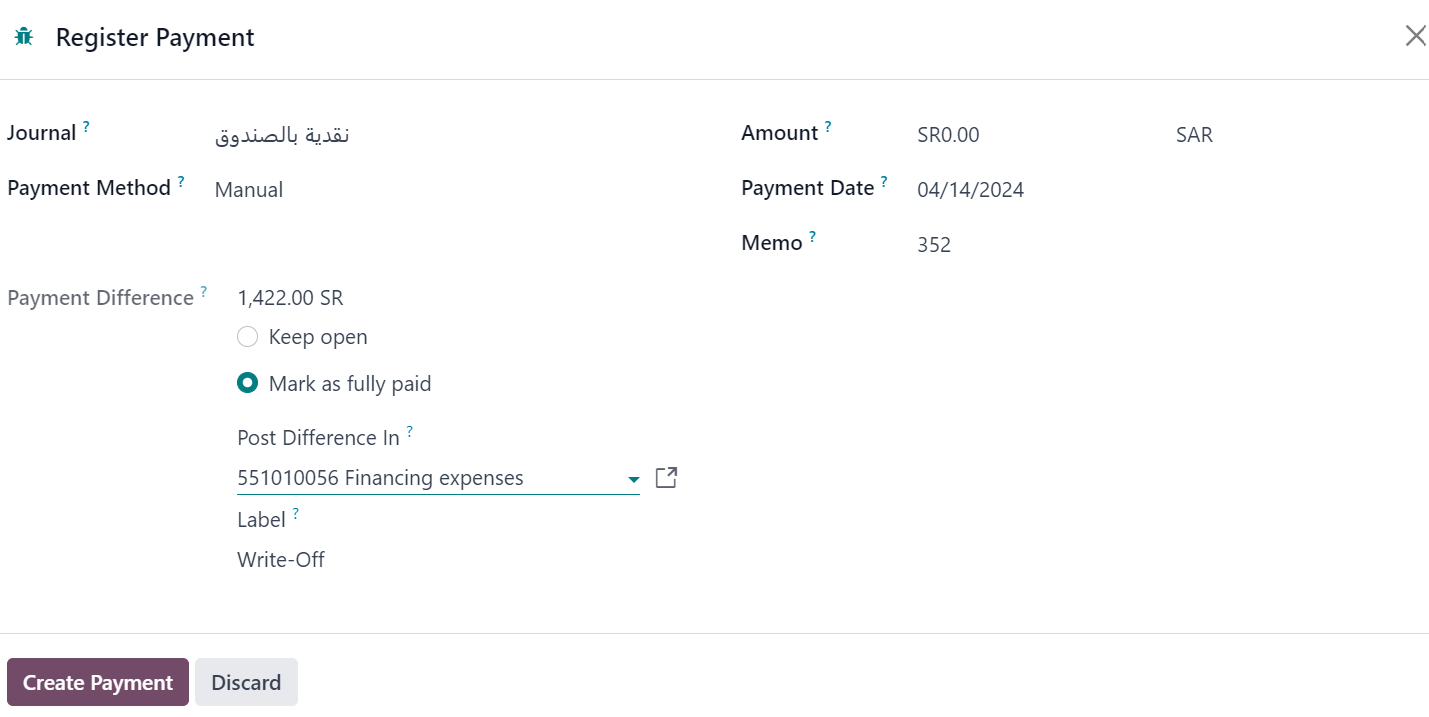This screenshot has height=717, width=1429.
Task: Click tooltip icon next to Memo label
Action: click(x=812, y=237)
